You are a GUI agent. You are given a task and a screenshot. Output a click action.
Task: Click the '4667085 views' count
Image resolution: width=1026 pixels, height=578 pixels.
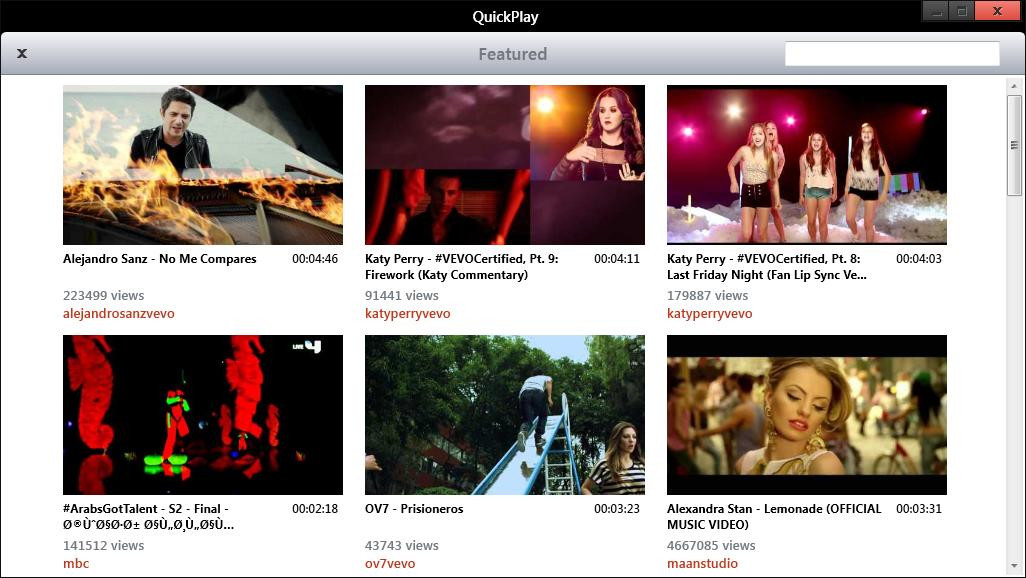click(x=711, y=546)
